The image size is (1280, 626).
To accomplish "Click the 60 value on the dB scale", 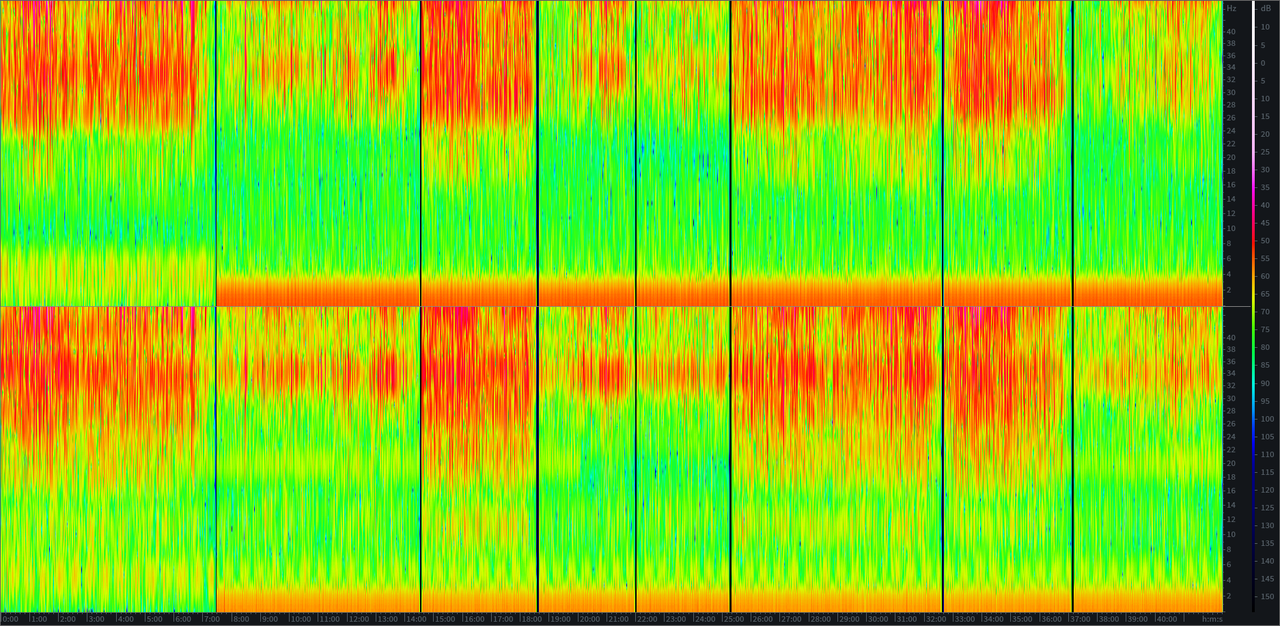I will click(1265, 276).
